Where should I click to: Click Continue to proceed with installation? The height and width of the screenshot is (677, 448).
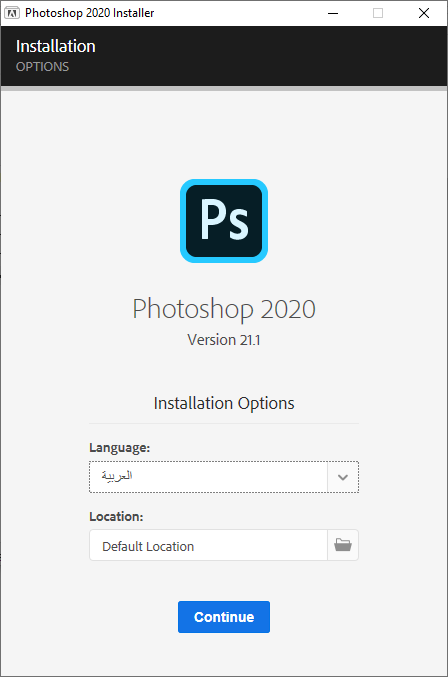coord(224,617)
